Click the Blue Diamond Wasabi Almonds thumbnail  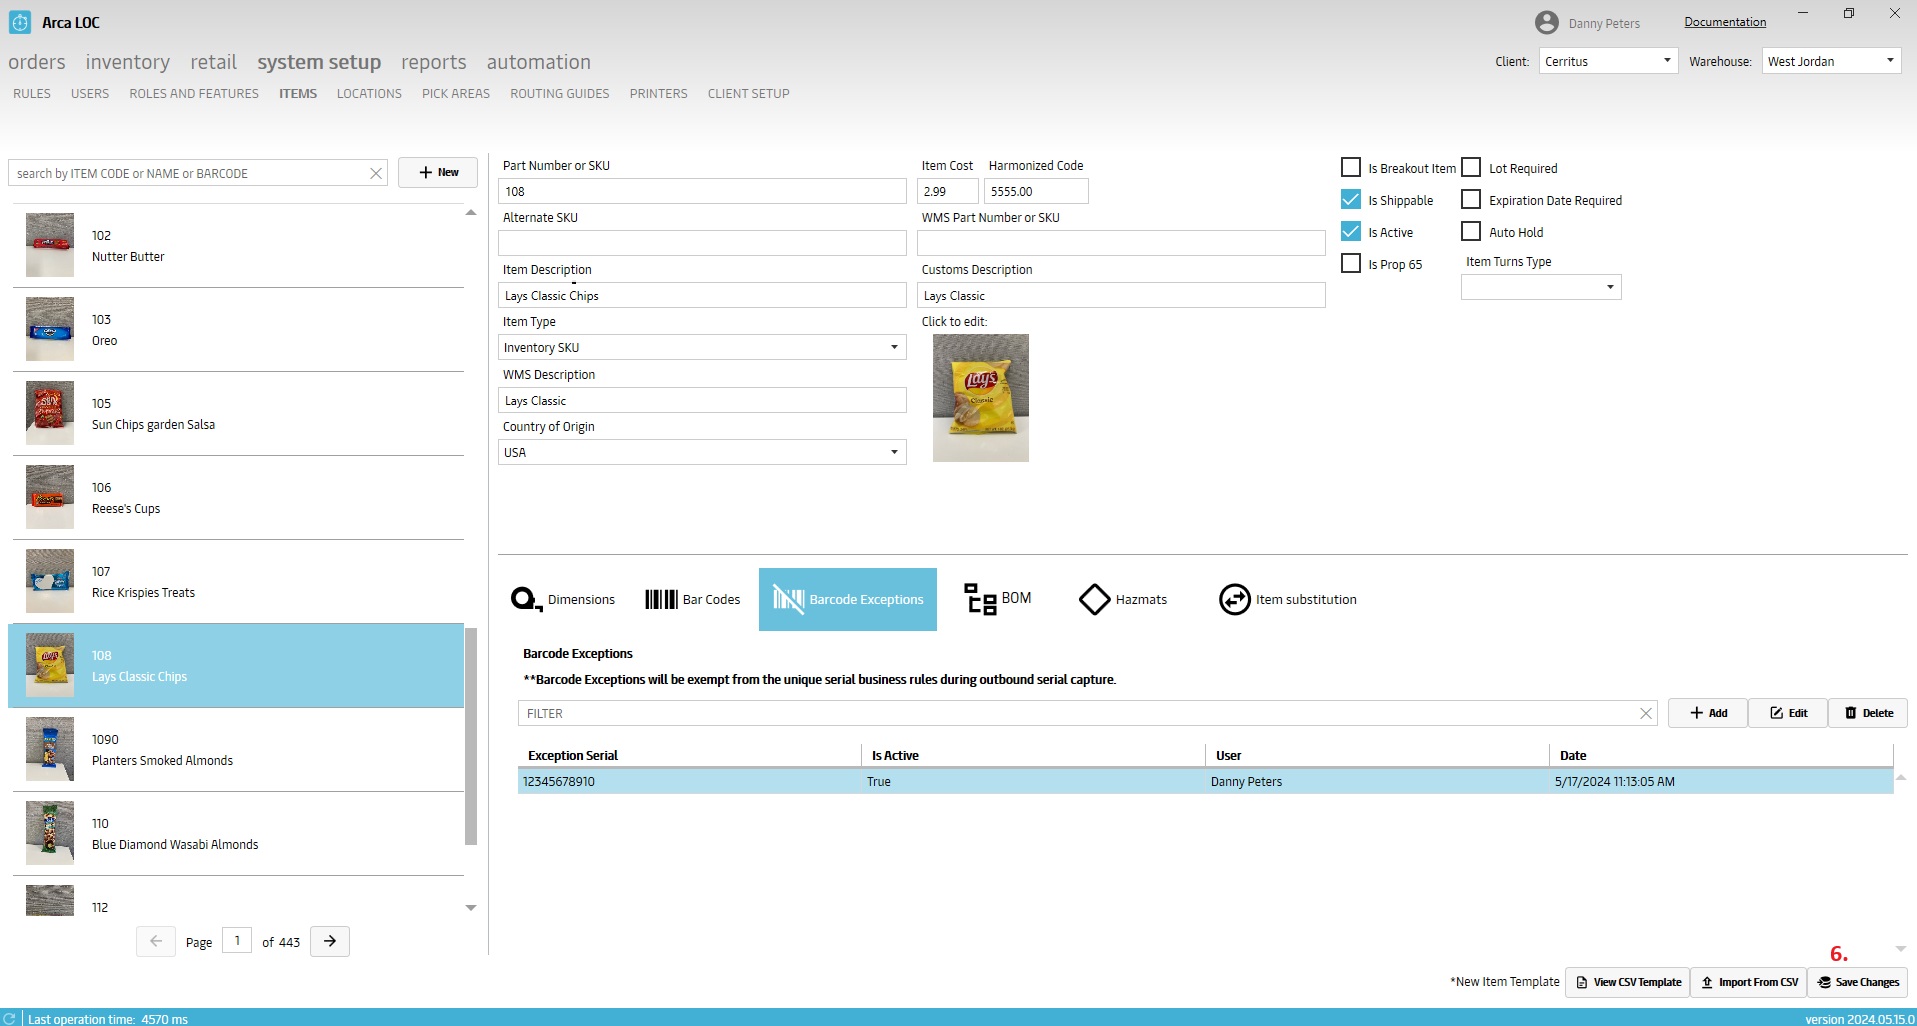(x=50, y=833)
